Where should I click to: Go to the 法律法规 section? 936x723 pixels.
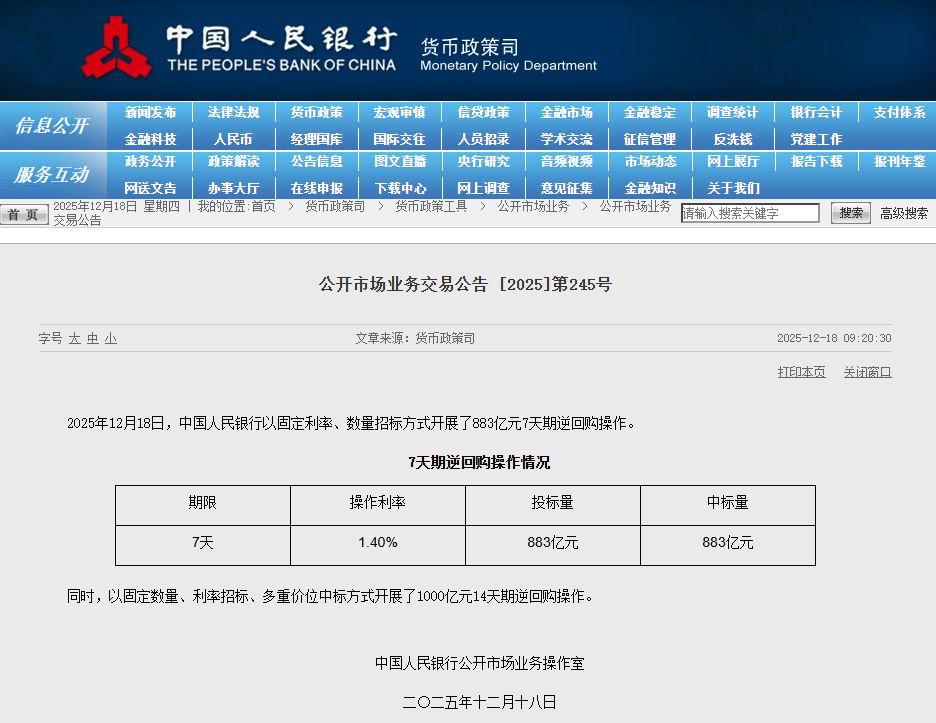(233, 113)
